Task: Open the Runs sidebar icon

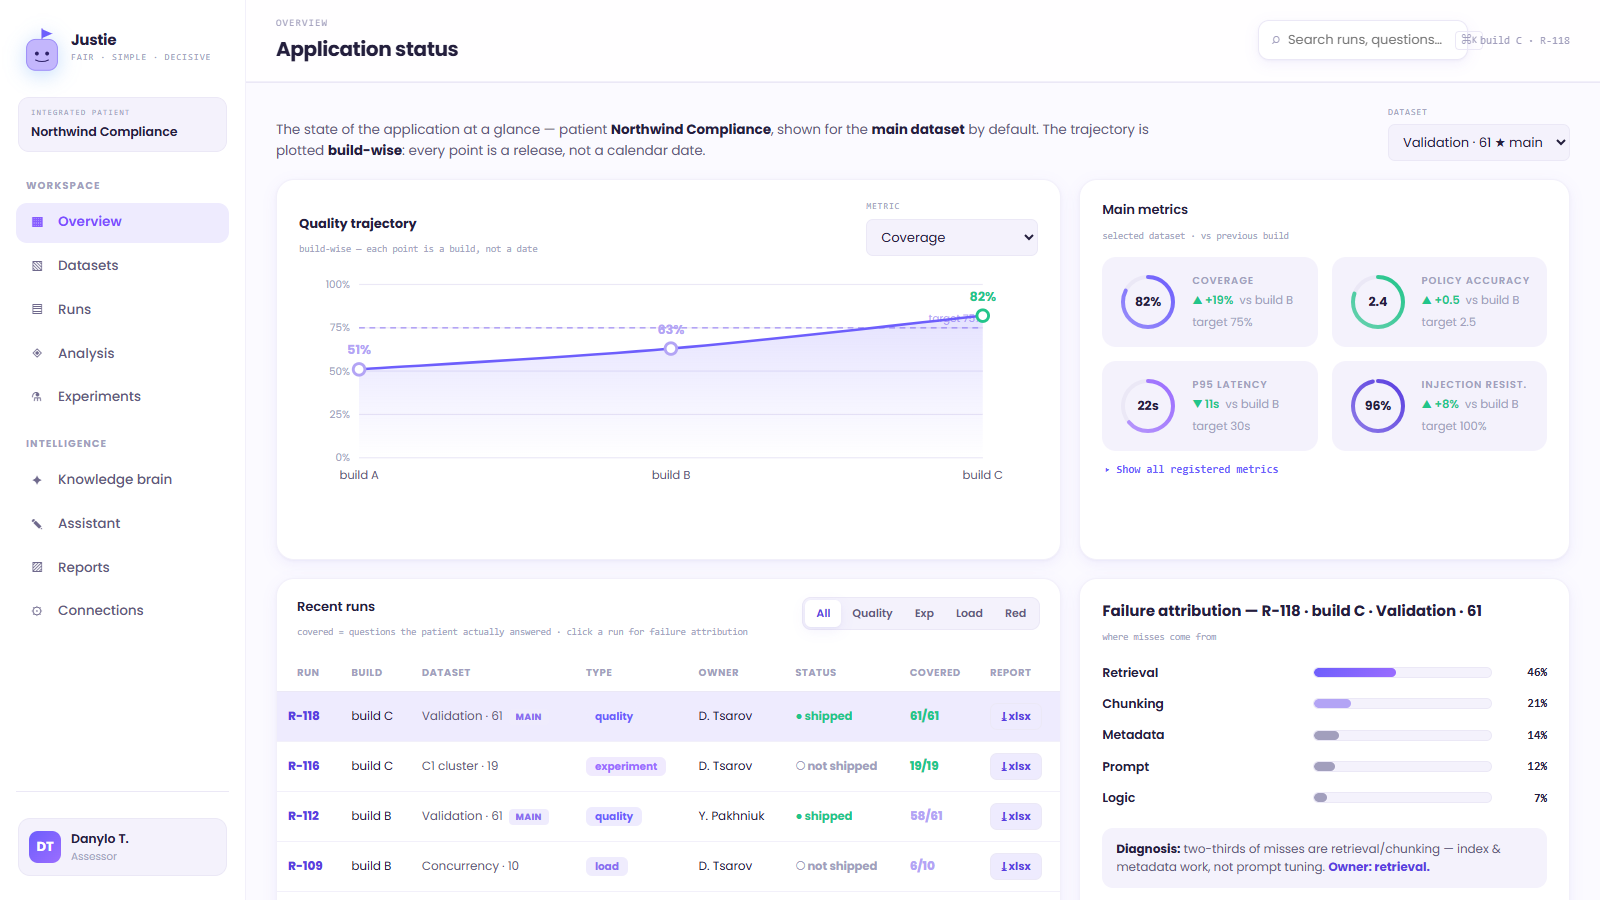Action: (x=37, y=310)
